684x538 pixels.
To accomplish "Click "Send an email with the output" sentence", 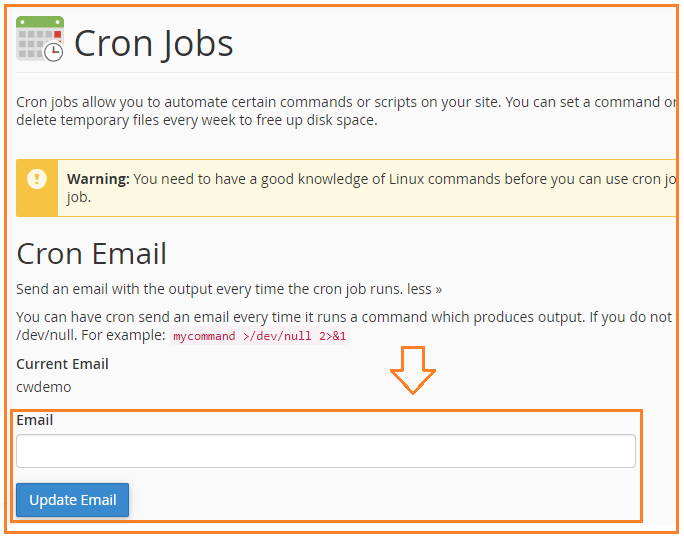I will coord(209,289).
